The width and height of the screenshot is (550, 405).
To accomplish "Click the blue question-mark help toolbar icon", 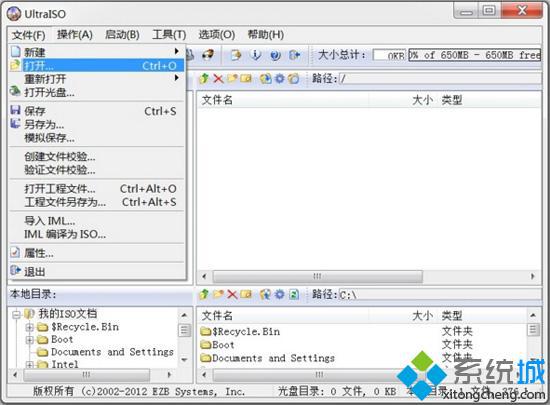I will pyautogui.click(x=275, y=55).
